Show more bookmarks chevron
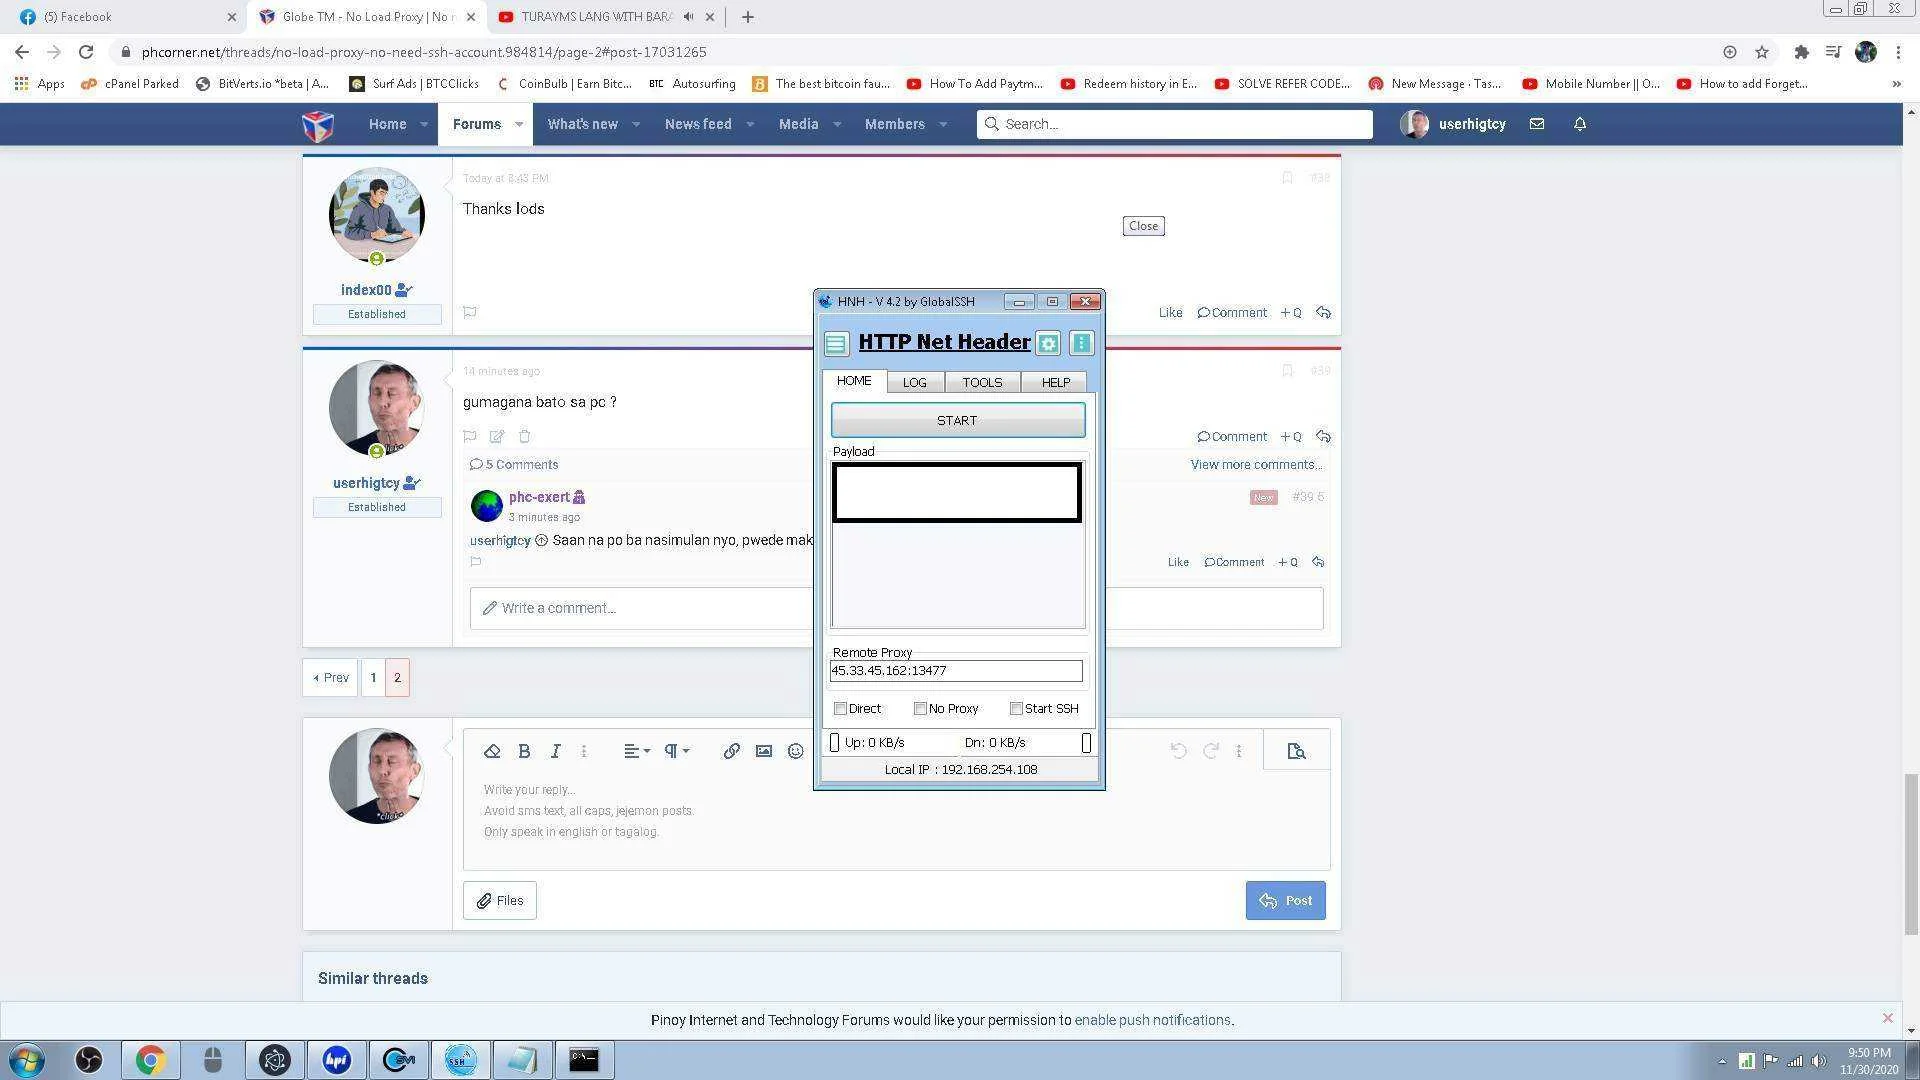Image resolution: width=1920 pixels, height=1080 pixels. [x=1896, y=84]
